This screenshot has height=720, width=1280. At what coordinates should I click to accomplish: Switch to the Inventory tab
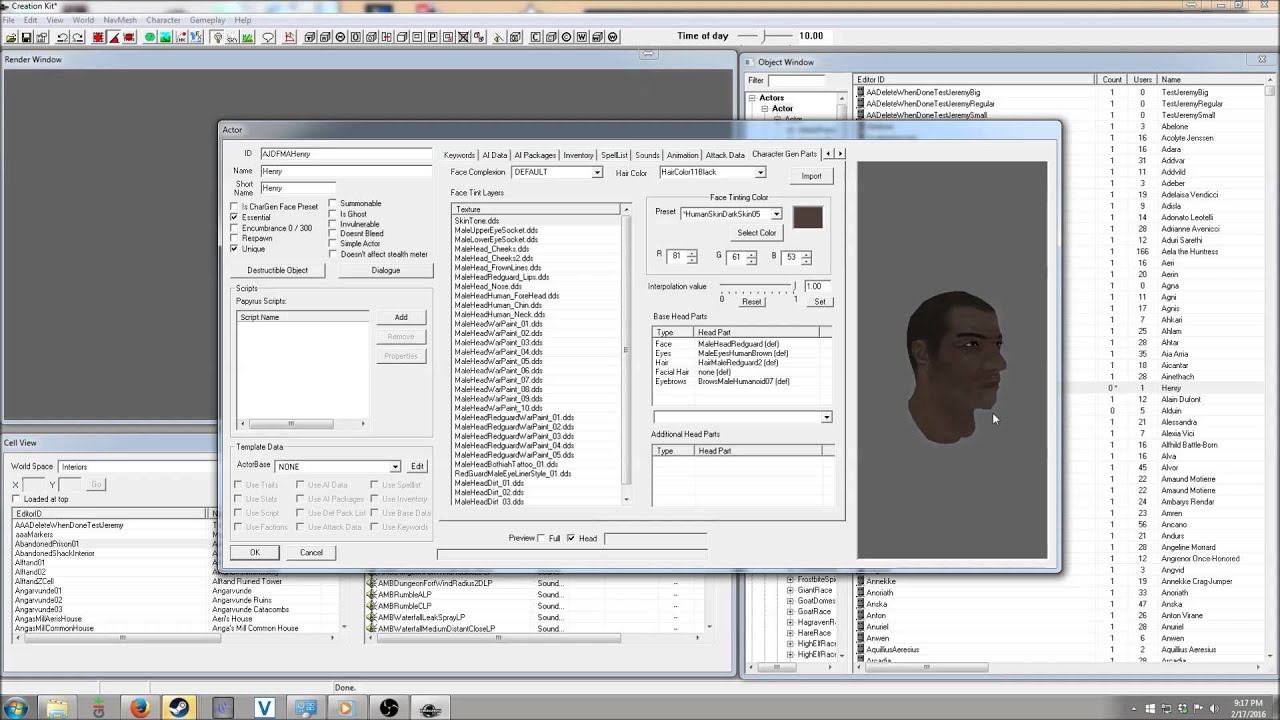578,155
